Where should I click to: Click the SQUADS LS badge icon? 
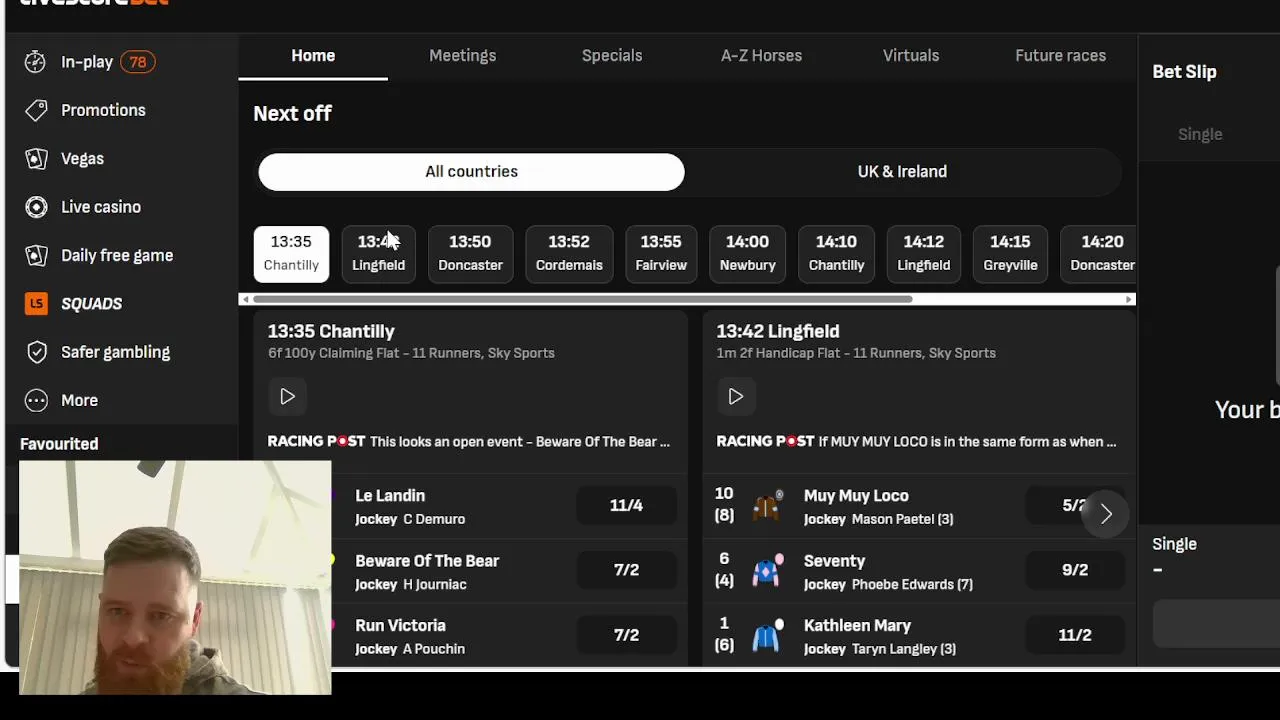point(36,304)
